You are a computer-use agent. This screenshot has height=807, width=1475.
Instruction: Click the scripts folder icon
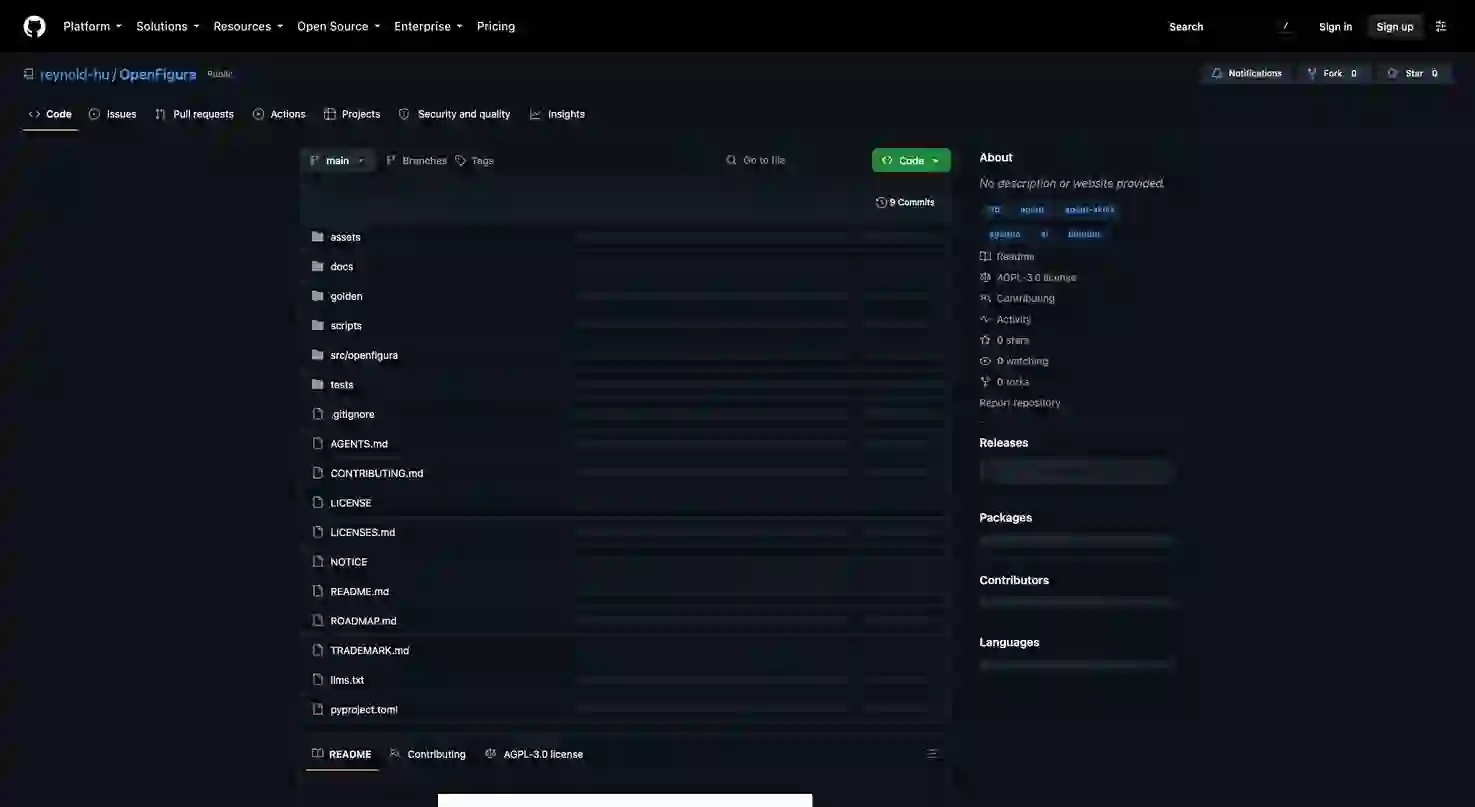318,326
